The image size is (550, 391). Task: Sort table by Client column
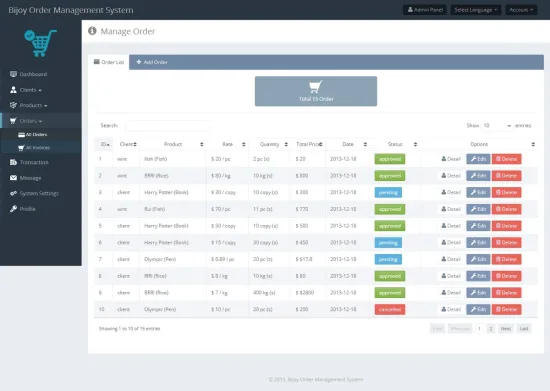[126, 144]
